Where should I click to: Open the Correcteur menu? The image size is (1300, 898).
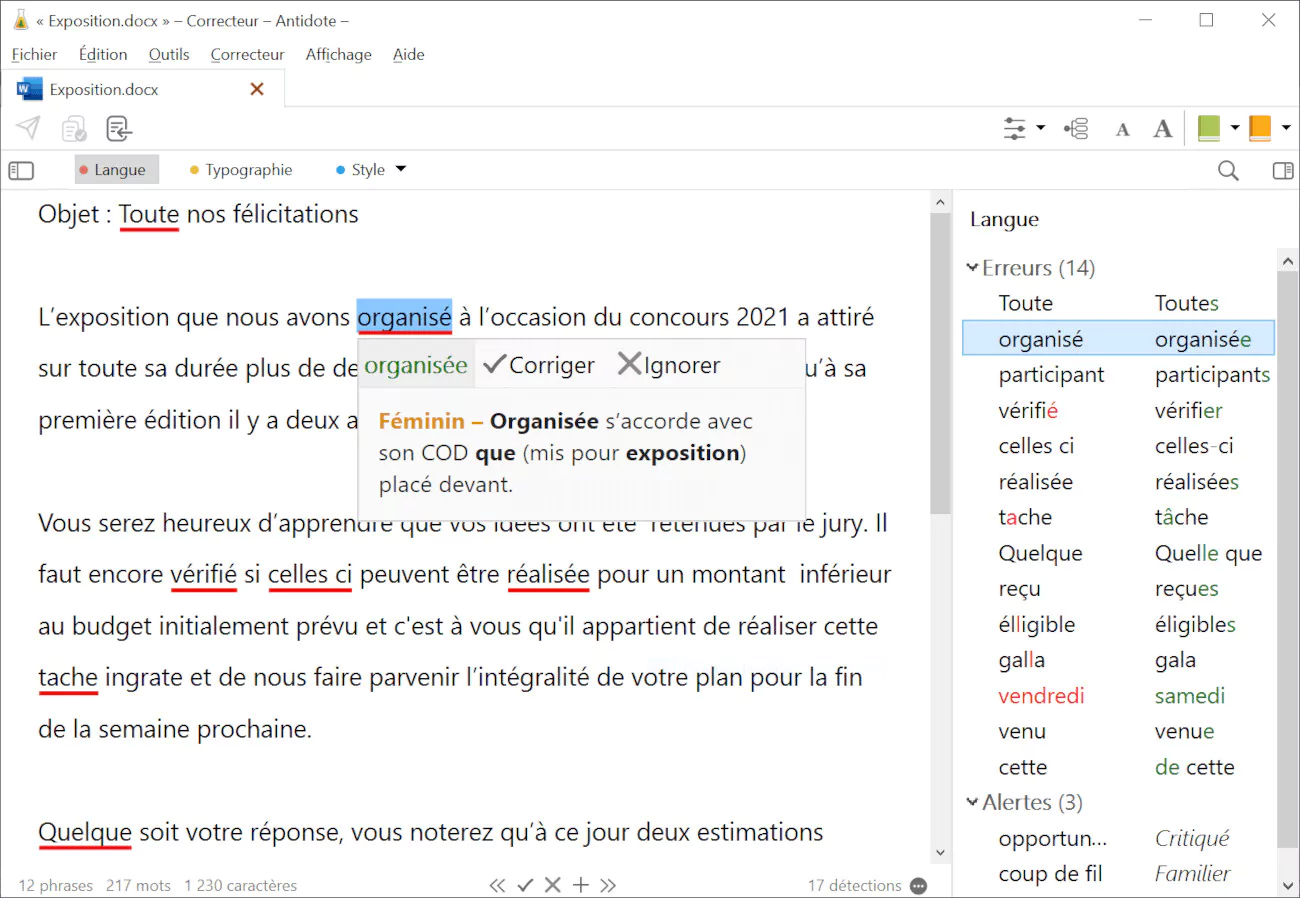coord(247,54)
